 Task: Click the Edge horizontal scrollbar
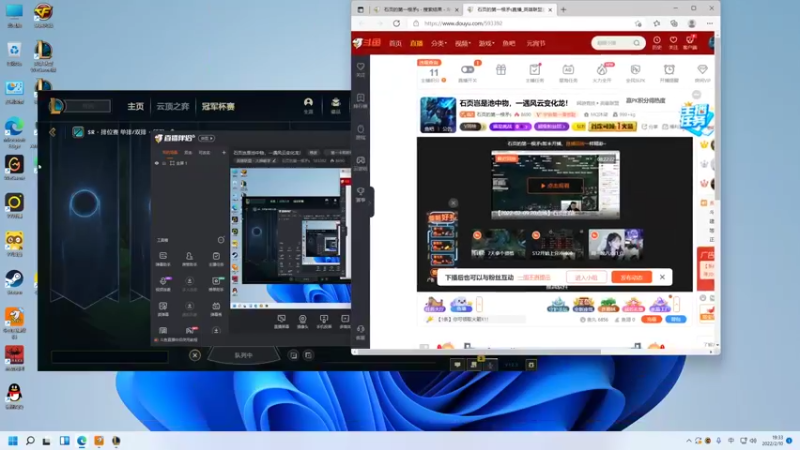pos(479,352)
